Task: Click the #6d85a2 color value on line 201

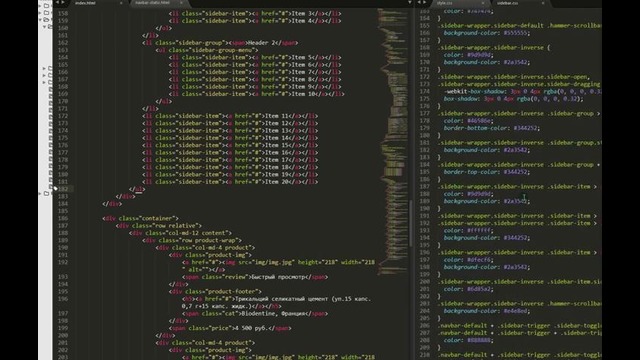Action: [479, 289]
